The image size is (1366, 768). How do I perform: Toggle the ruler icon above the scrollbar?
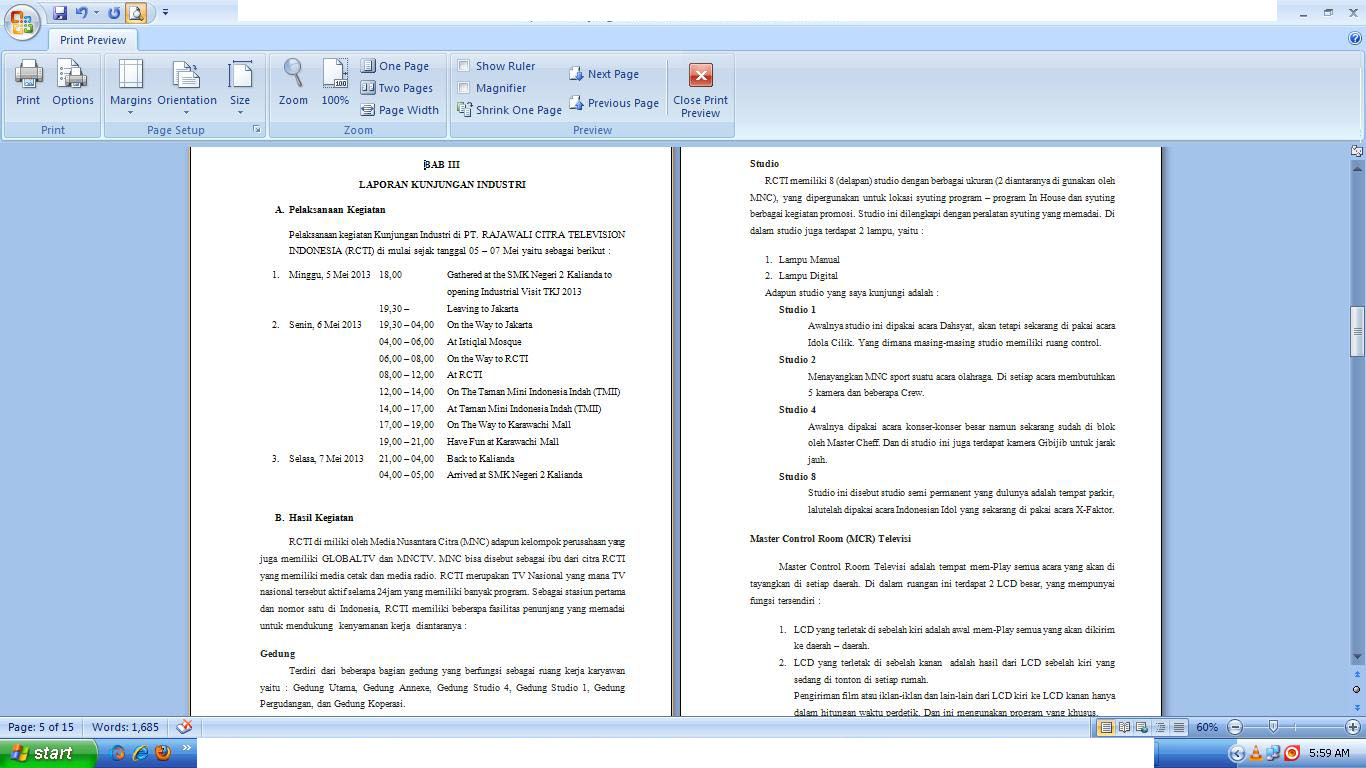[1357, 151]
